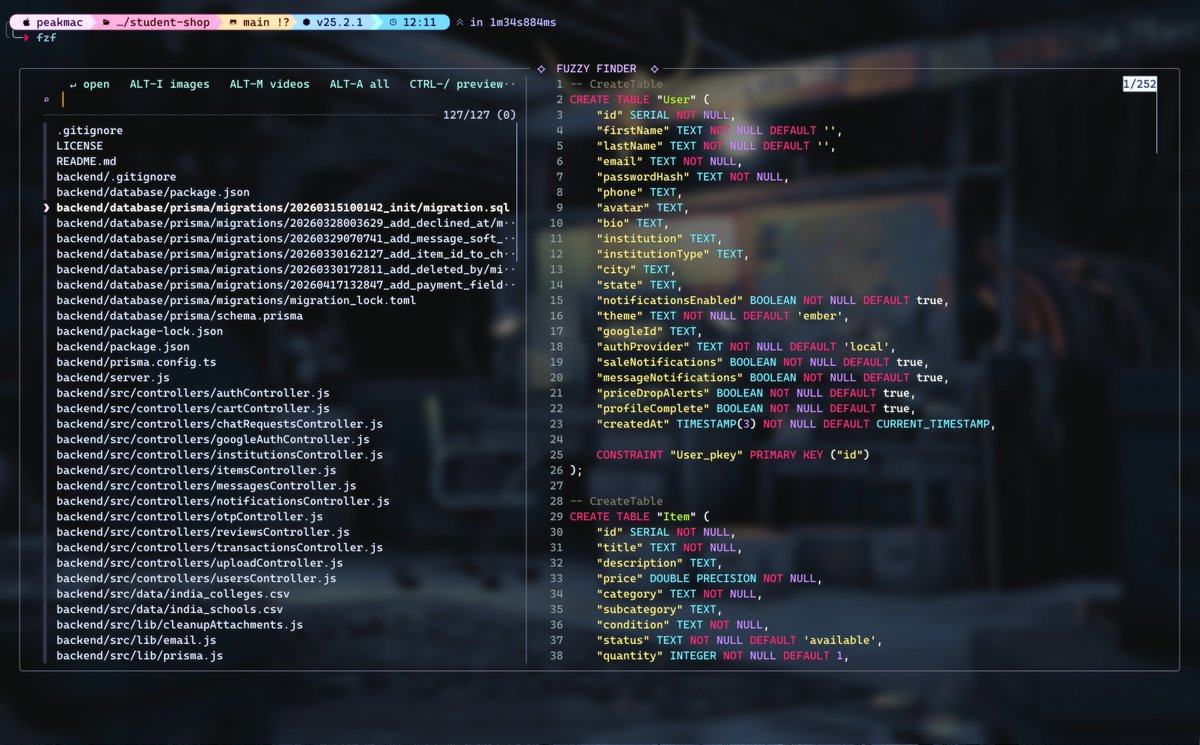Click the 'CTRL-/ preview' toggle hint
Viewport: 1200px width, 745px height.
point(456,84)
